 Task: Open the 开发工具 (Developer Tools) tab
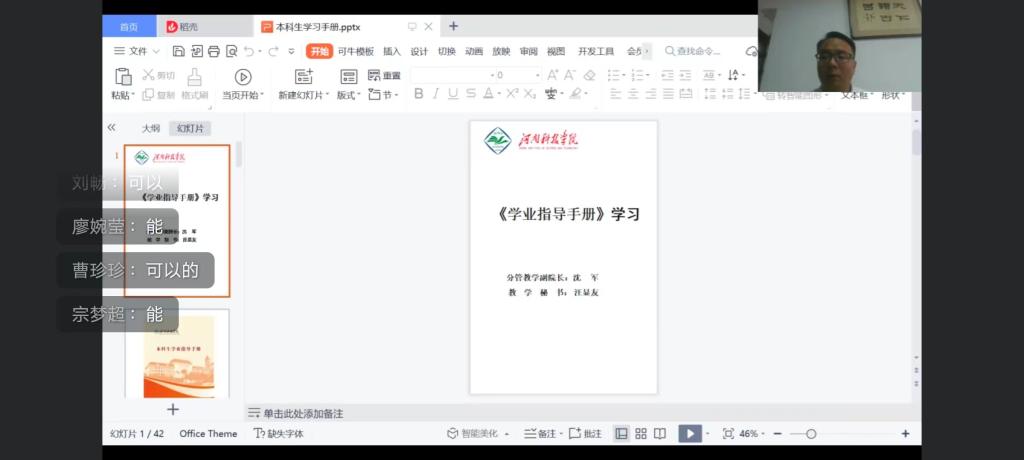click(596, 51)
